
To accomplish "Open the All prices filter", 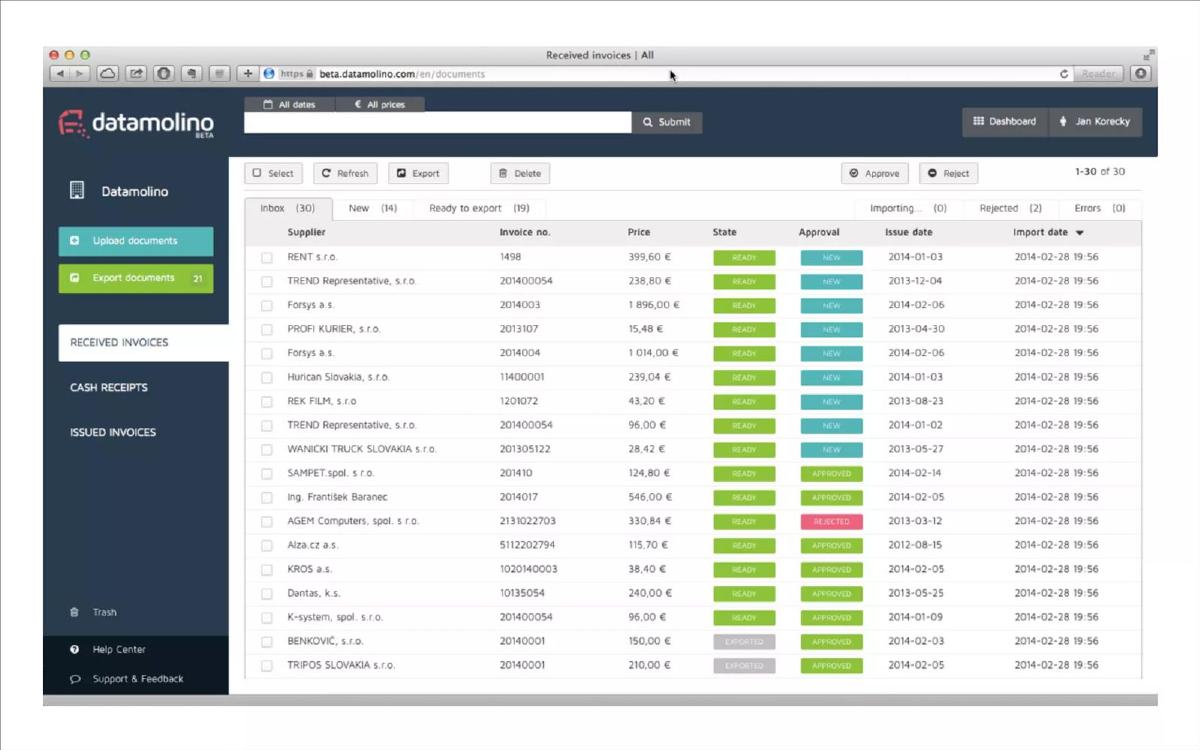I will coord(380,104).
